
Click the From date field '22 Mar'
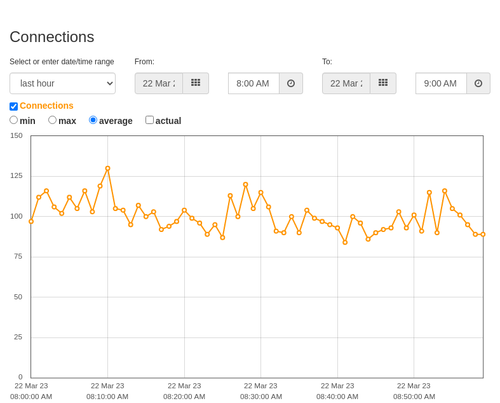click(159, 83)
